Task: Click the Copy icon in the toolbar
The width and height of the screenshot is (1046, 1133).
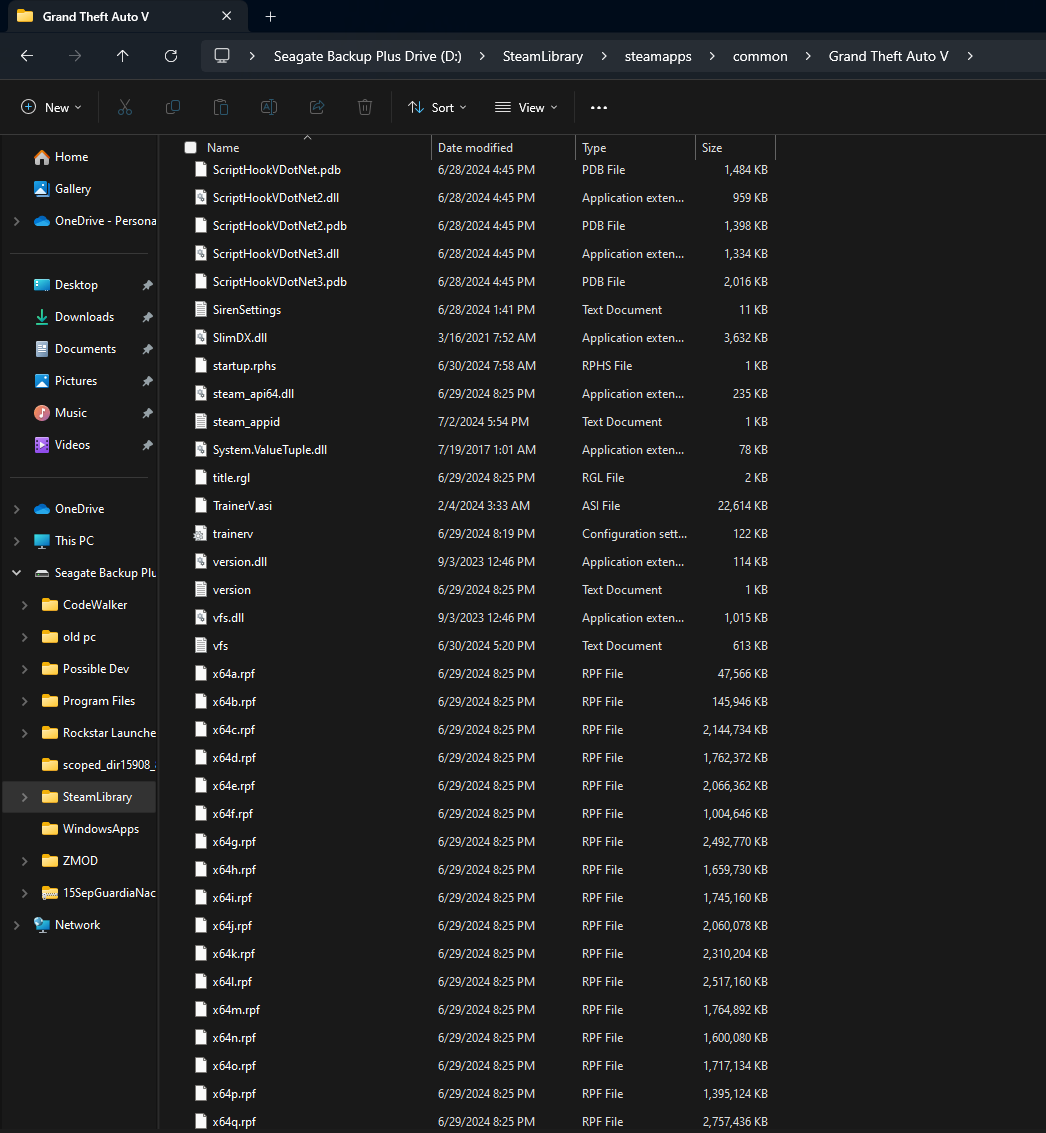Action: click(172, 107)
